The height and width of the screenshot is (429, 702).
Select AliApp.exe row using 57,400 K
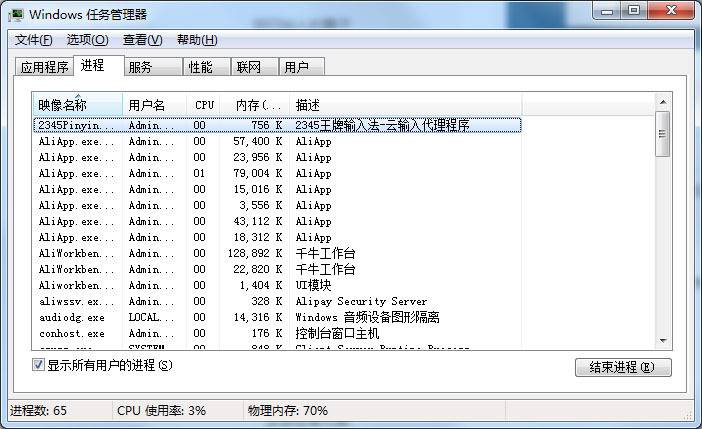278,142
